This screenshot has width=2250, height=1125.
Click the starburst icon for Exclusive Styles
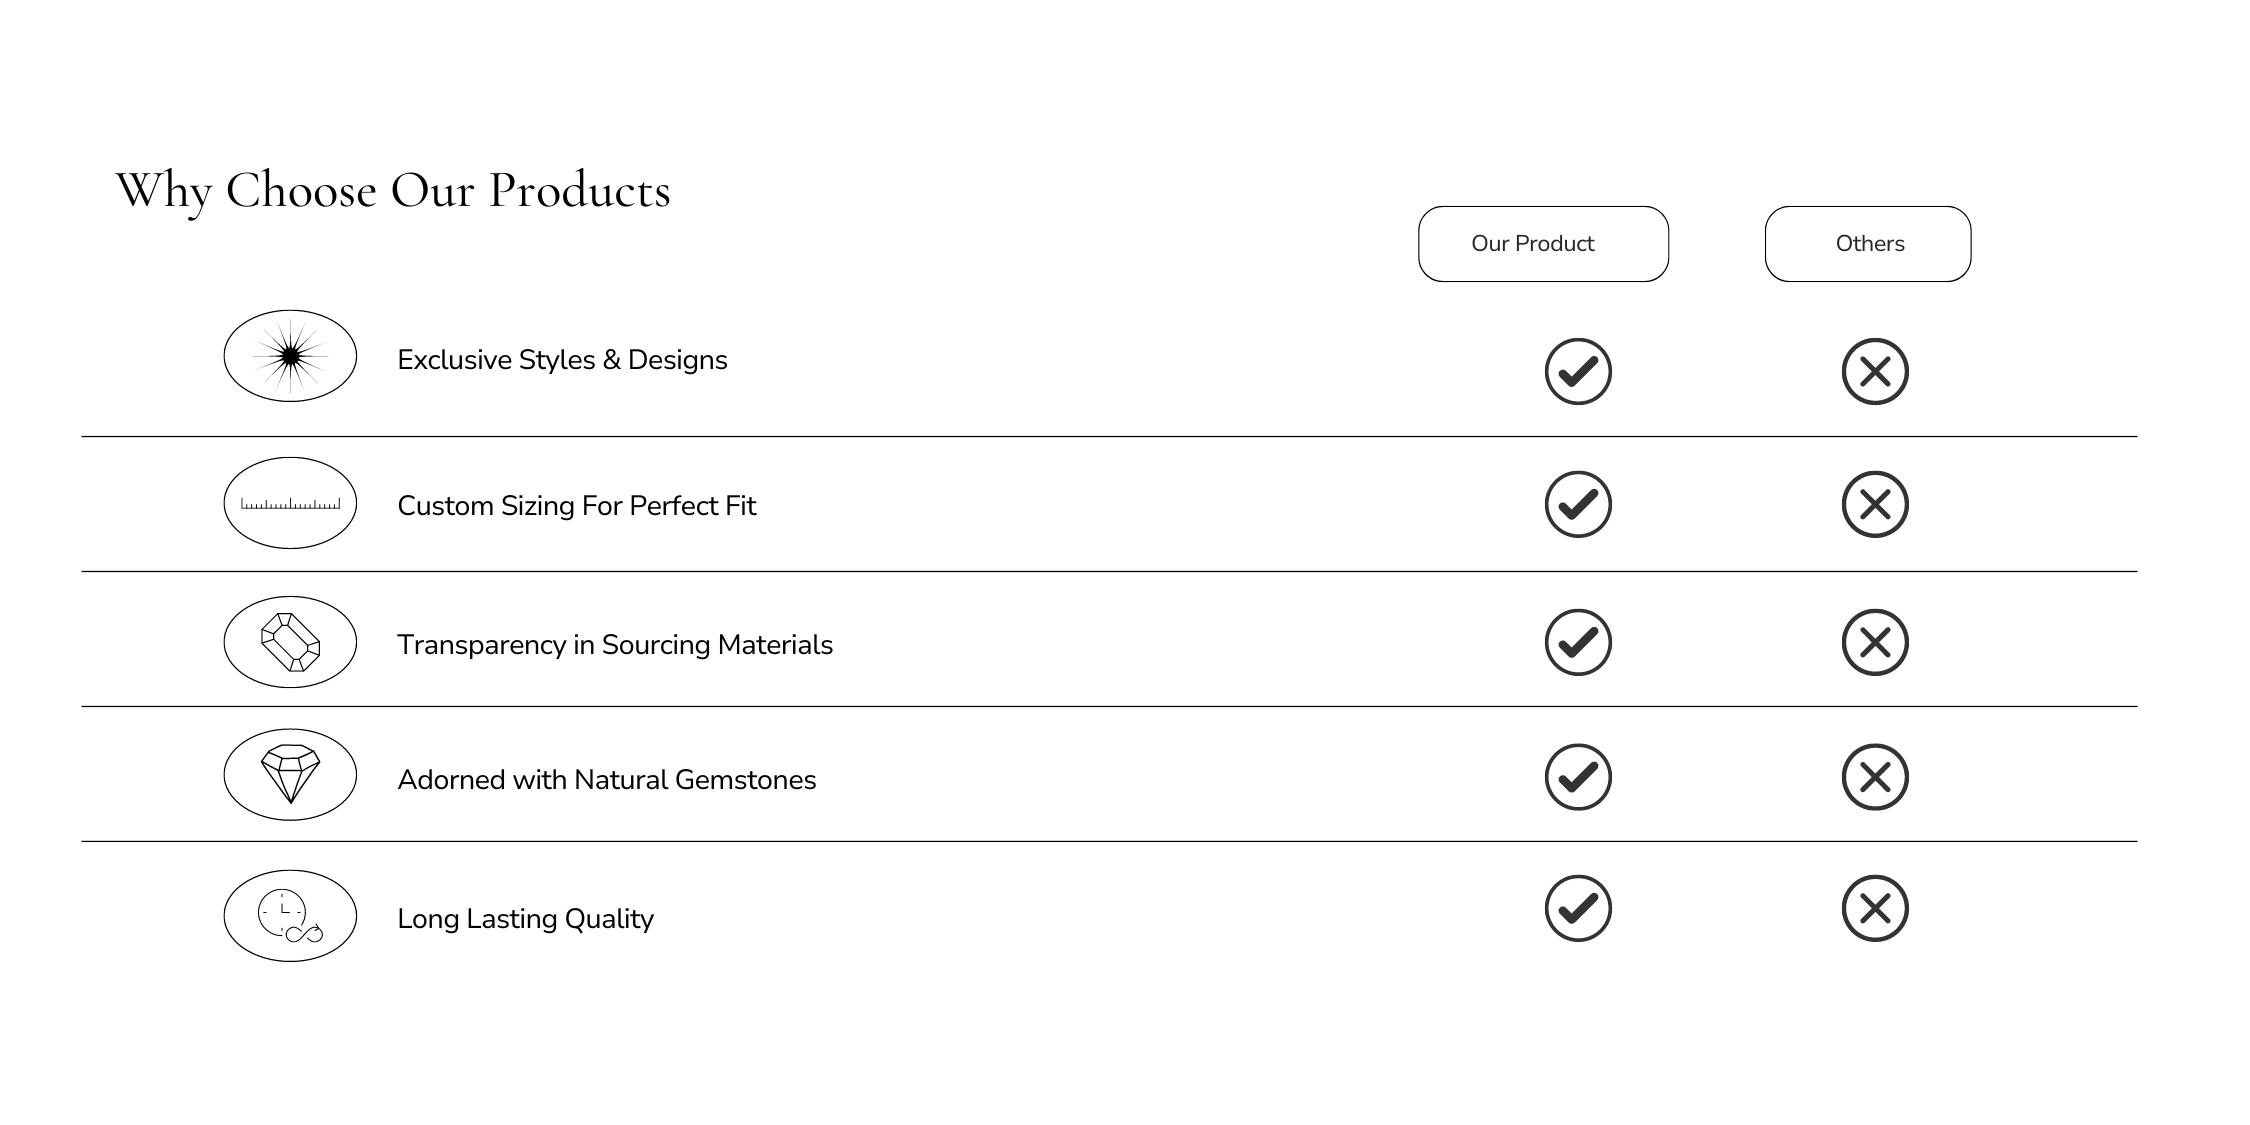(290, 356)
